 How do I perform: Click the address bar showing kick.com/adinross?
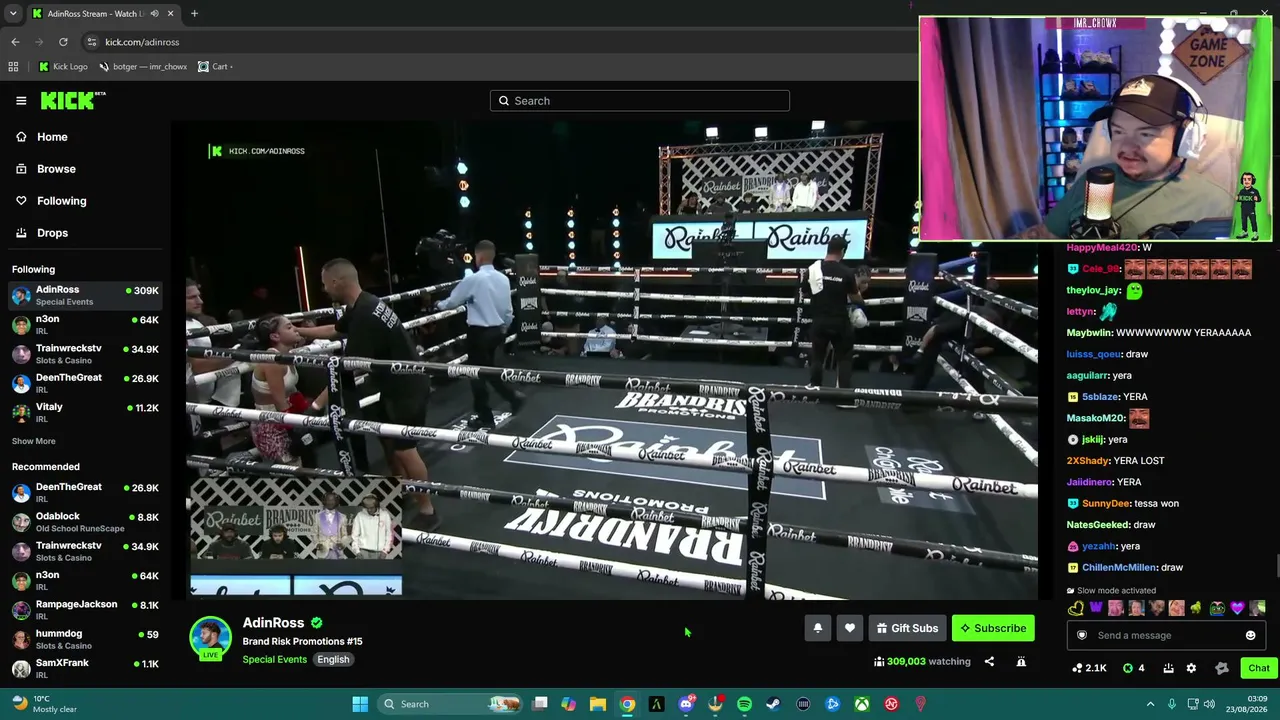point(500,42)
